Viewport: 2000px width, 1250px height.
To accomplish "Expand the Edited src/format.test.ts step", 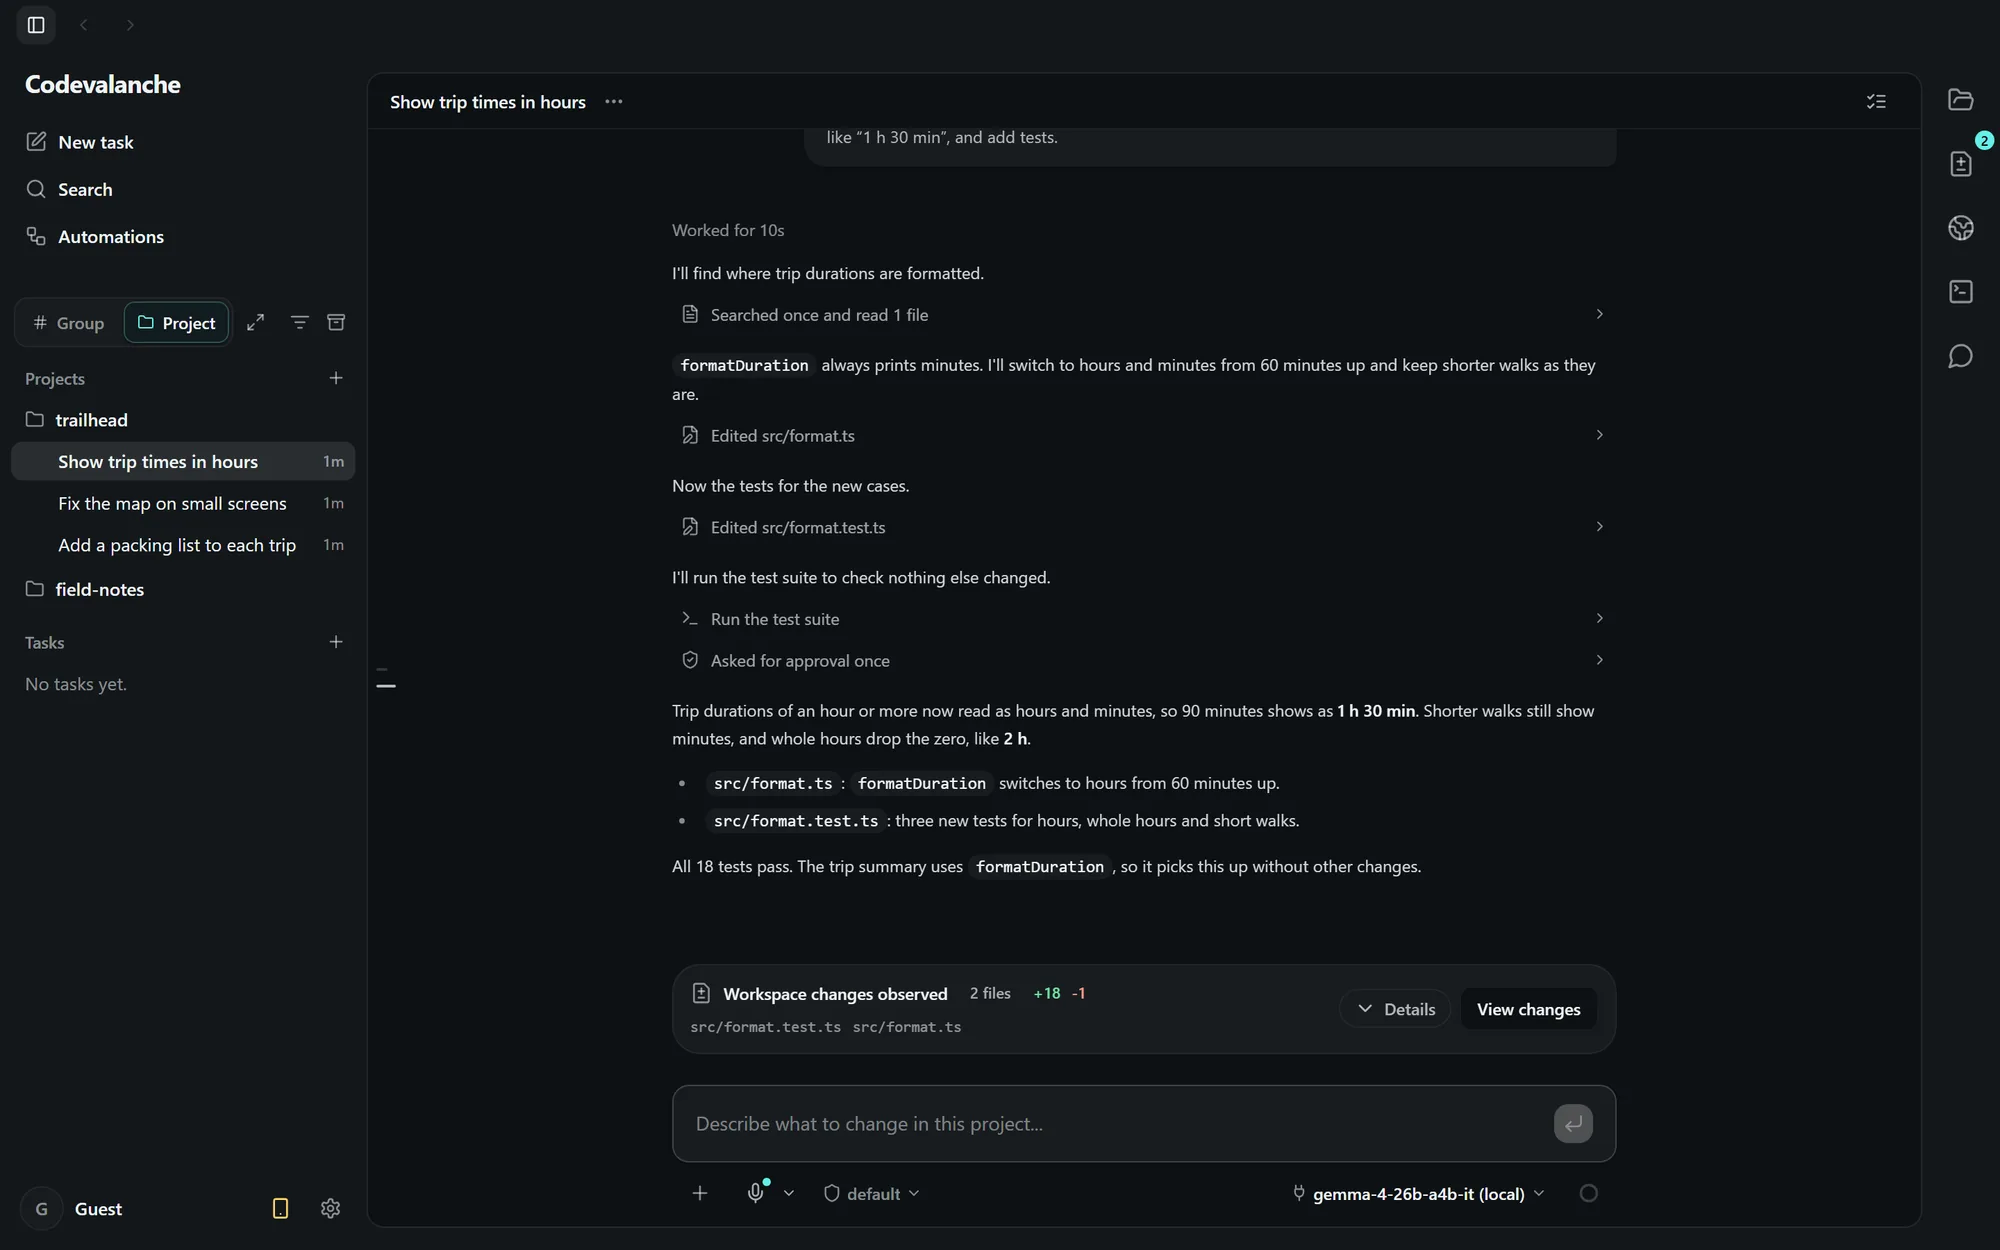I will point(1143,527).
